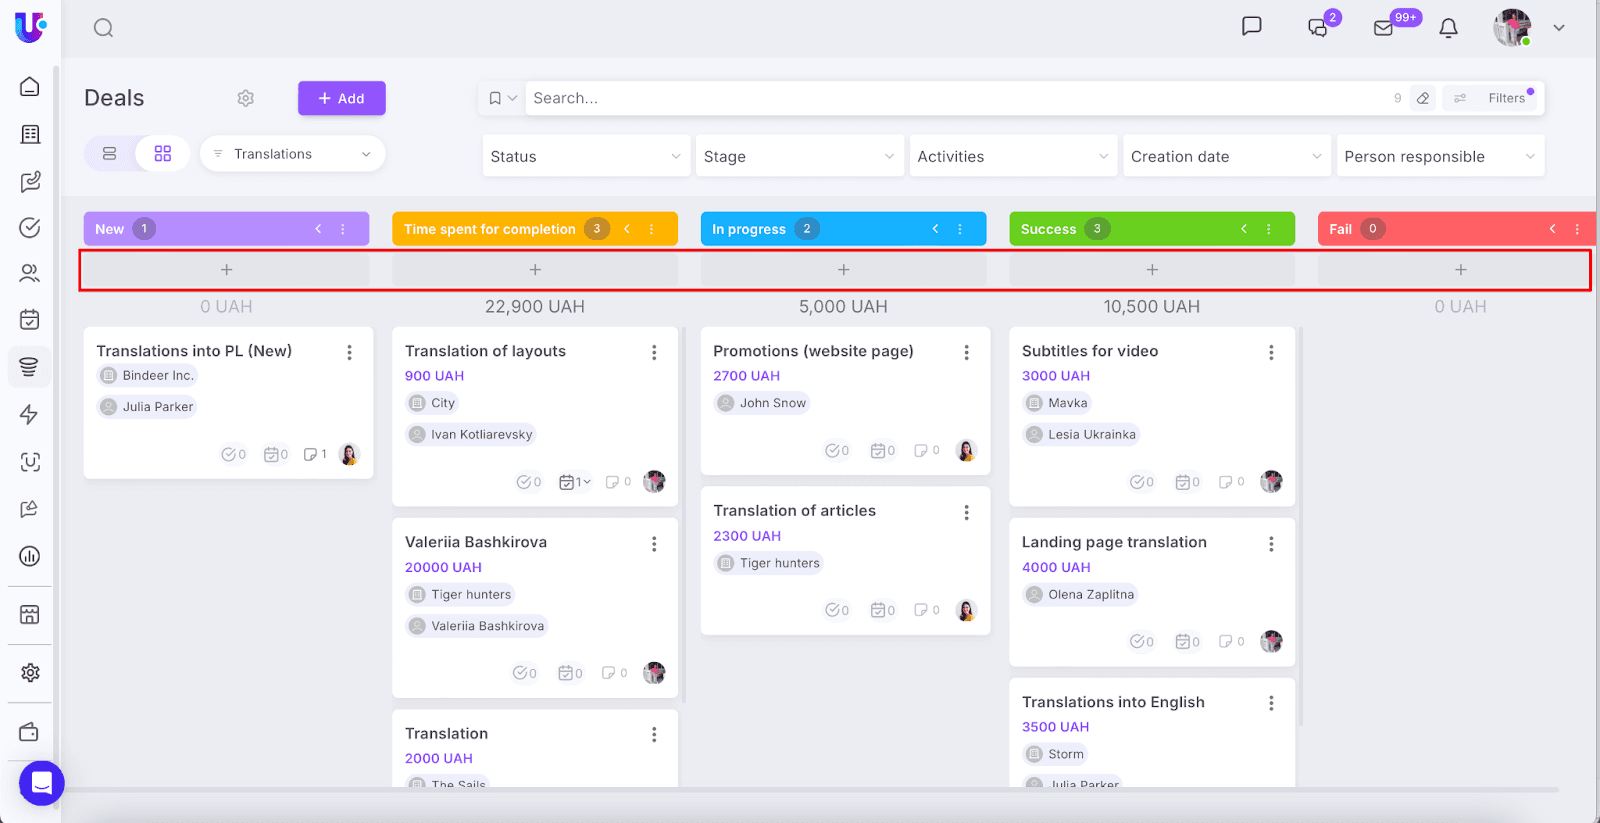The width and height of the screenshot is (1600, 823).
Task: Open the Person responsible dropdown
Action: pos(1439,157)
